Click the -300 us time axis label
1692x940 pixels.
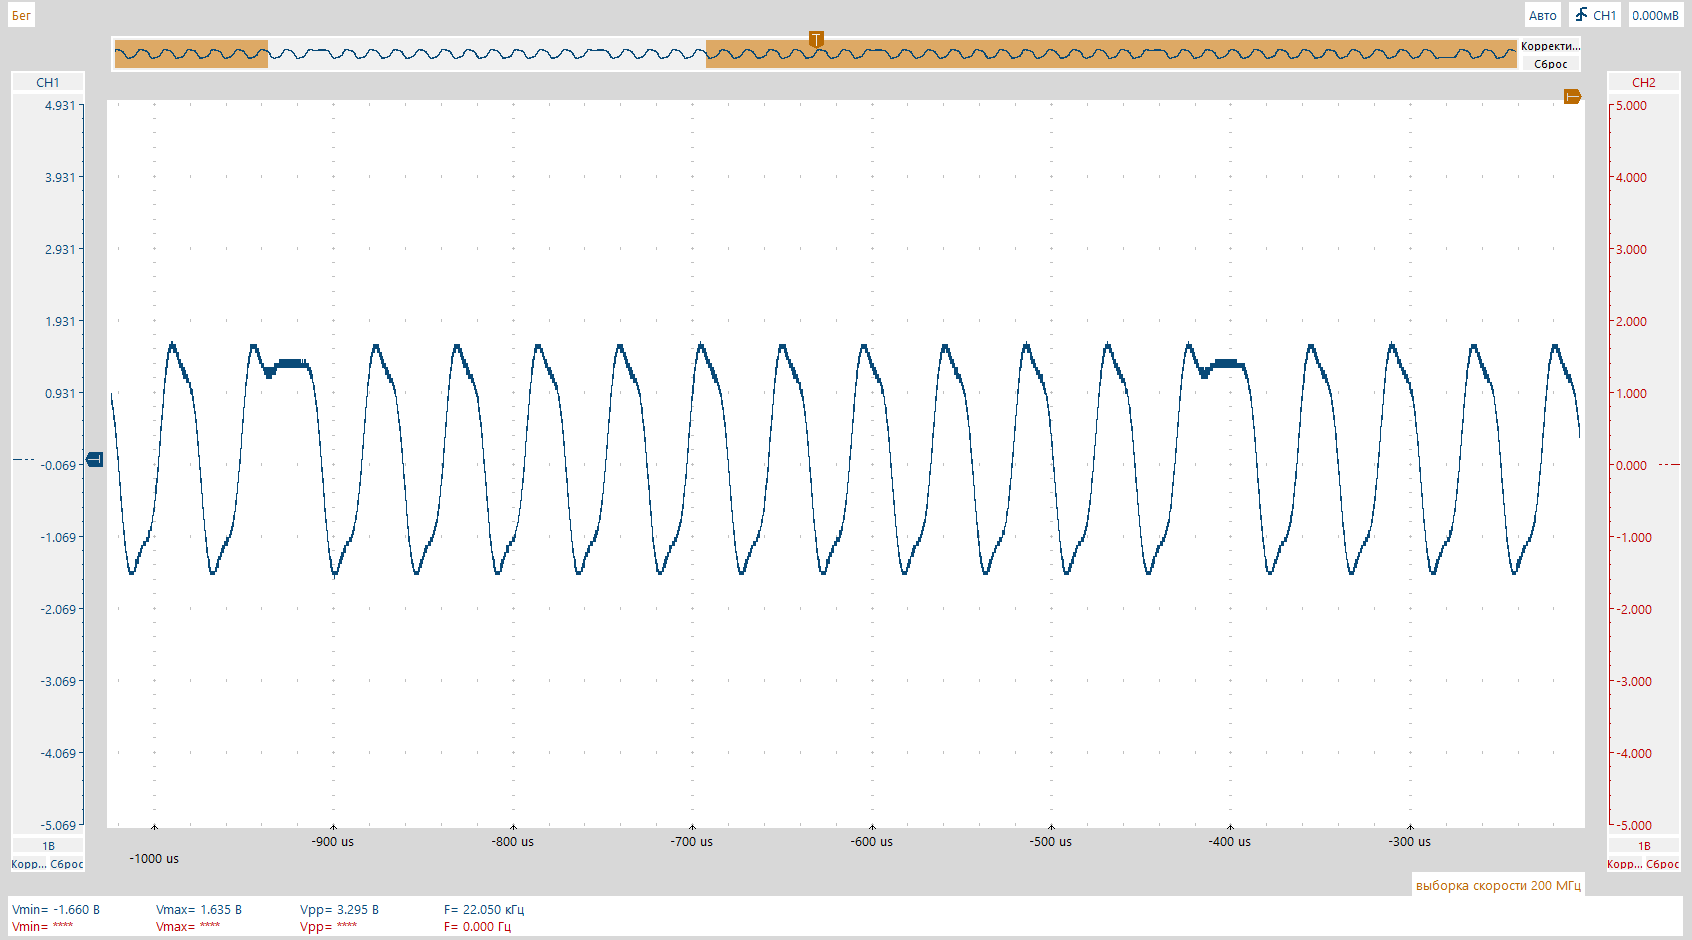pos(1410,841)
